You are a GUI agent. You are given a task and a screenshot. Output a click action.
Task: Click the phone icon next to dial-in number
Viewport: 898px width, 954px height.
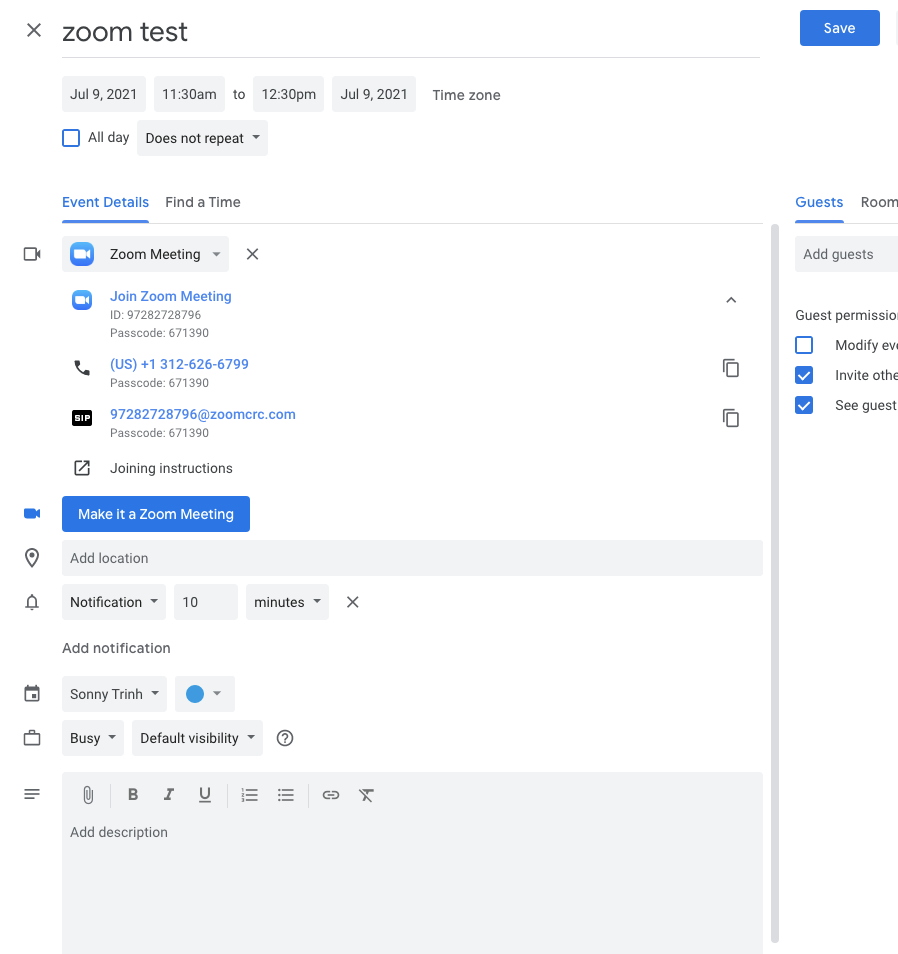82,368
